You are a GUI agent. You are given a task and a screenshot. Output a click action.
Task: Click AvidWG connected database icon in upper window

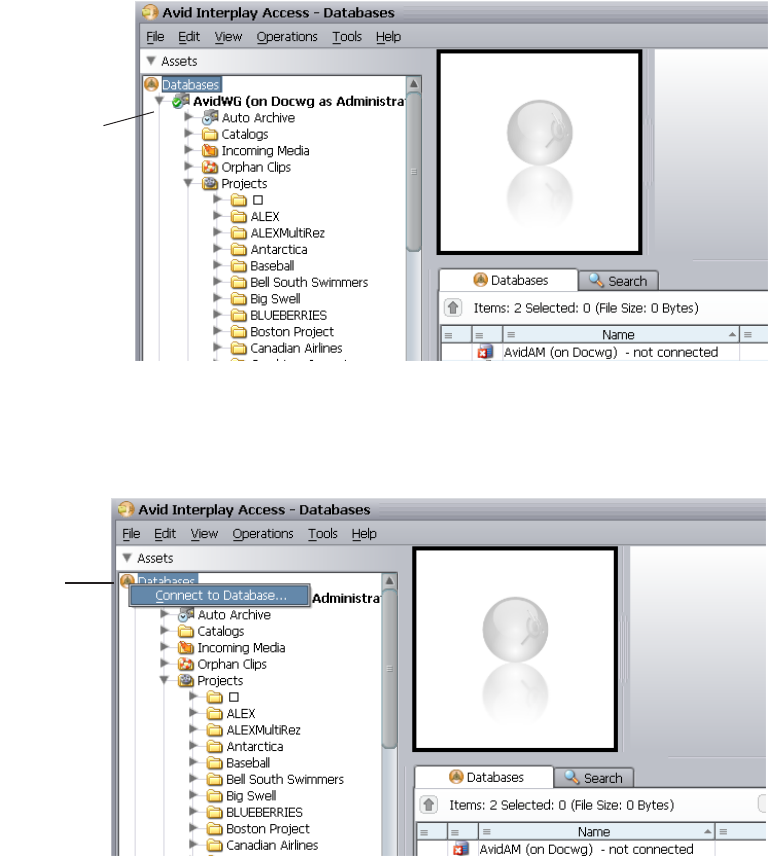(x=180, y=101)
